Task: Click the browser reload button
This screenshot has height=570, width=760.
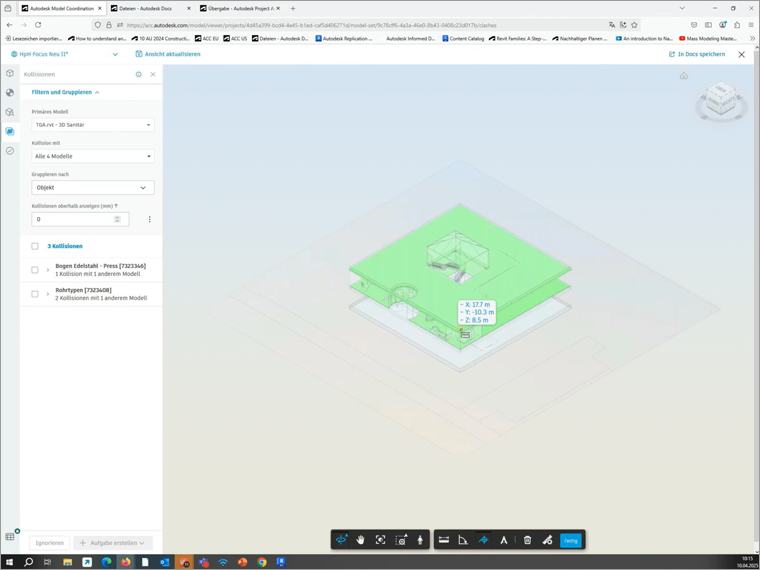Action: click(x=38, y=25)
